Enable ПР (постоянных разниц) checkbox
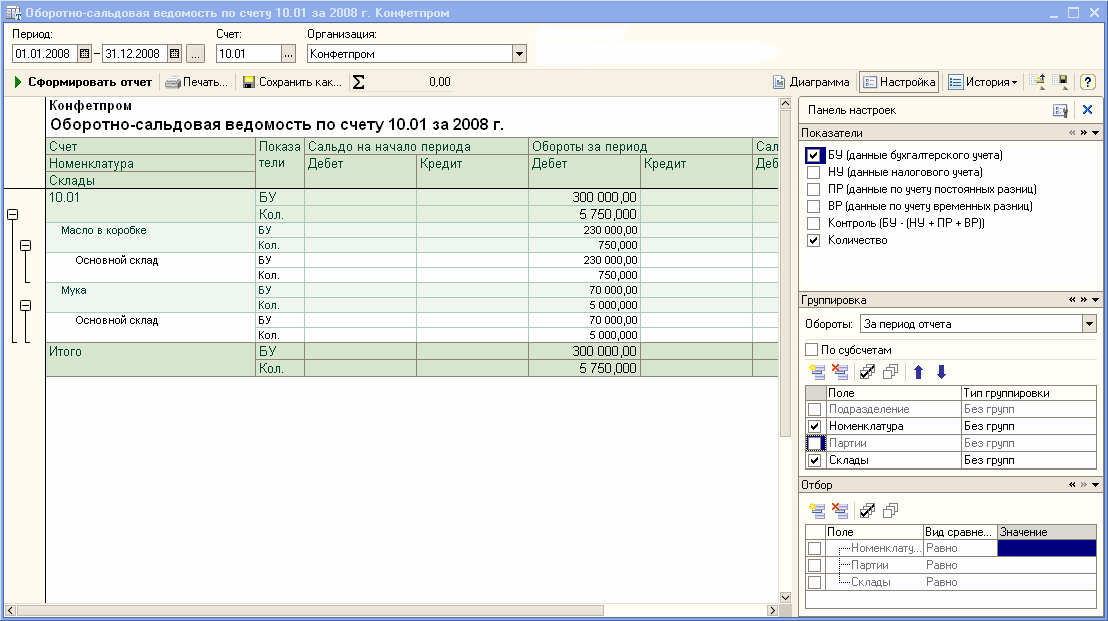This screenshot has height=621, width=1108. click(814, 189)
